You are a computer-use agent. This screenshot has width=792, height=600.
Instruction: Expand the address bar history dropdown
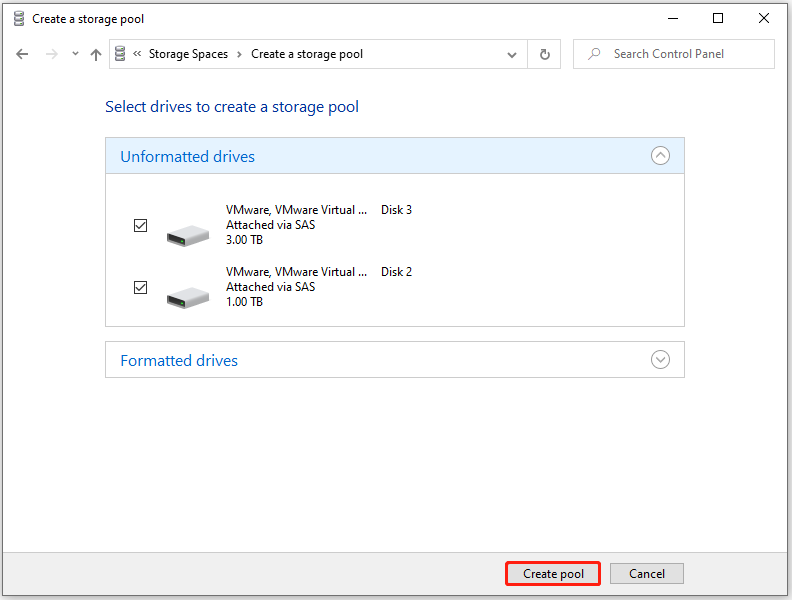tap(512, 55)
